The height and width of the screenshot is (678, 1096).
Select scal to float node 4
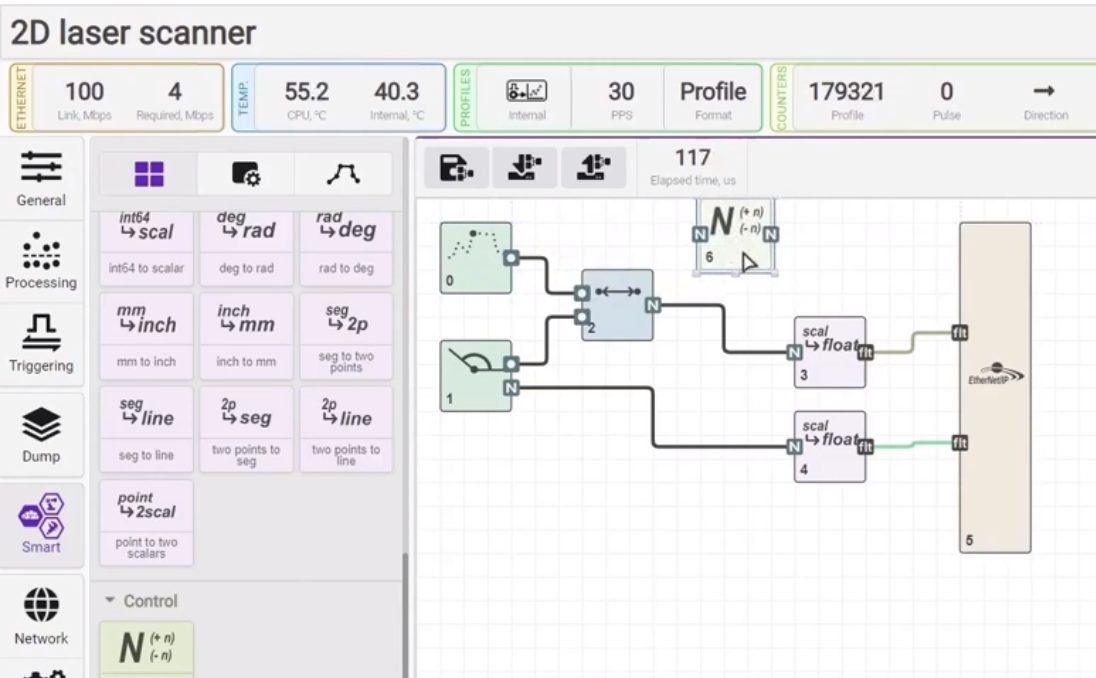click(830, 446)
